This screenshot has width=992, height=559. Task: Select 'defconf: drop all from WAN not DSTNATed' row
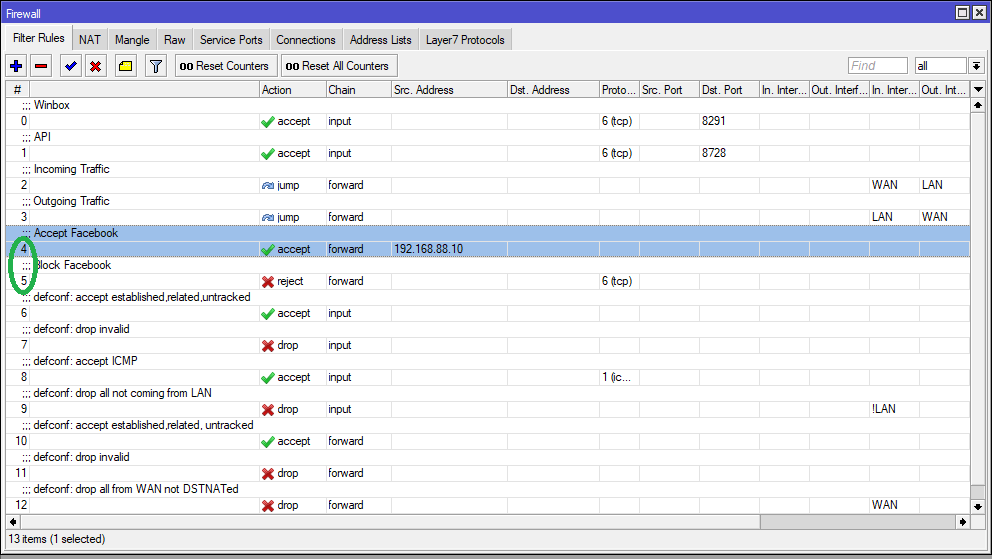tap(487, 489)
